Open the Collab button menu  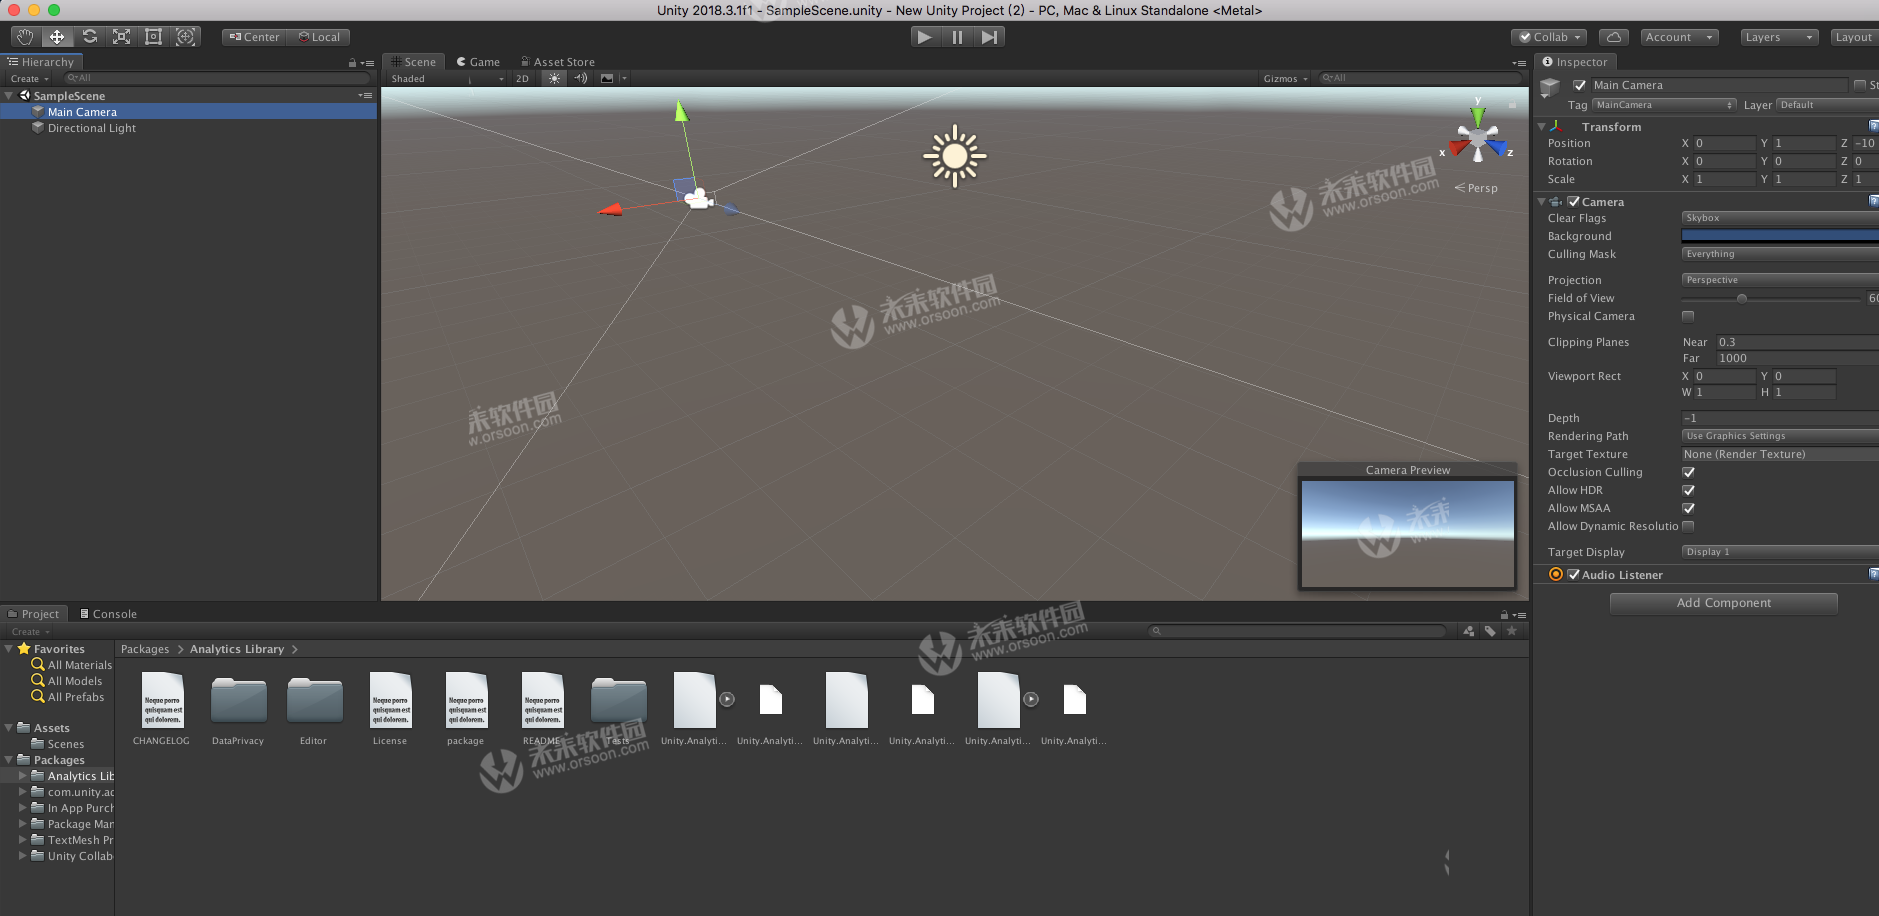(x=1550, y=37)
